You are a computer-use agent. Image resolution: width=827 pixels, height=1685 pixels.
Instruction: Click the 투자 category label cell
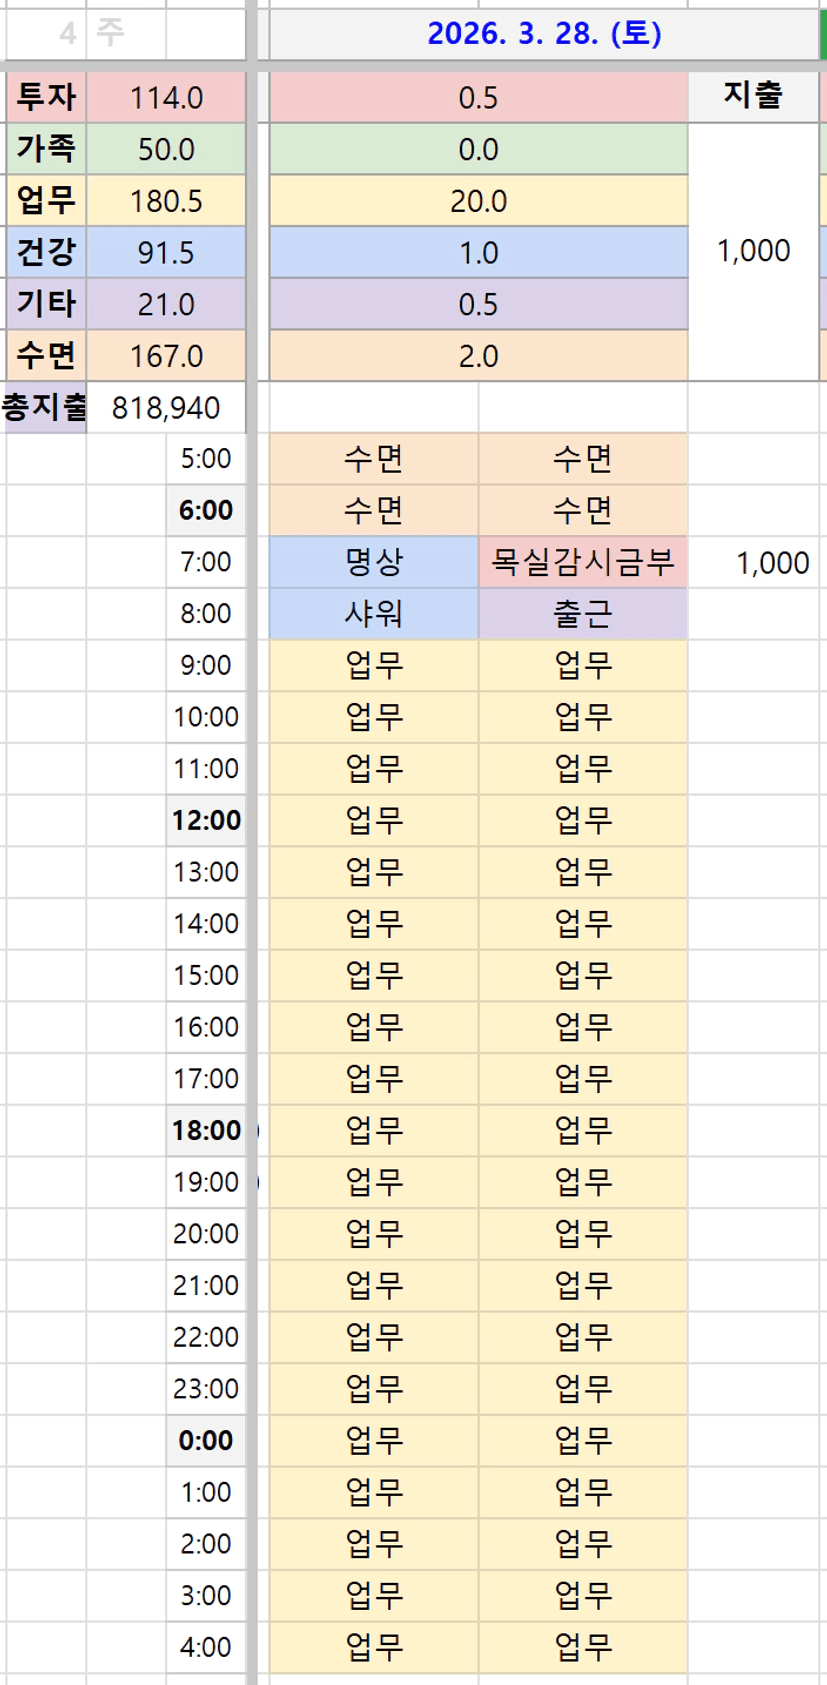(x=46, y=97)
